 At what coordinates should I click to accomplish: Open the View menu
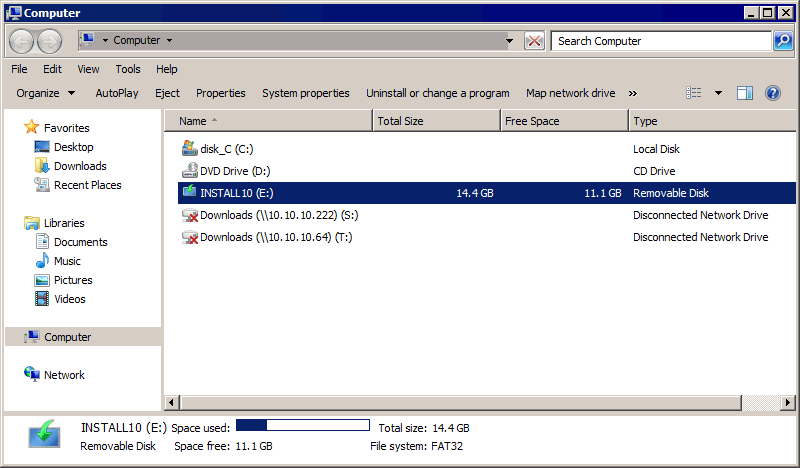pyautogui.click(x=88, y=69)
